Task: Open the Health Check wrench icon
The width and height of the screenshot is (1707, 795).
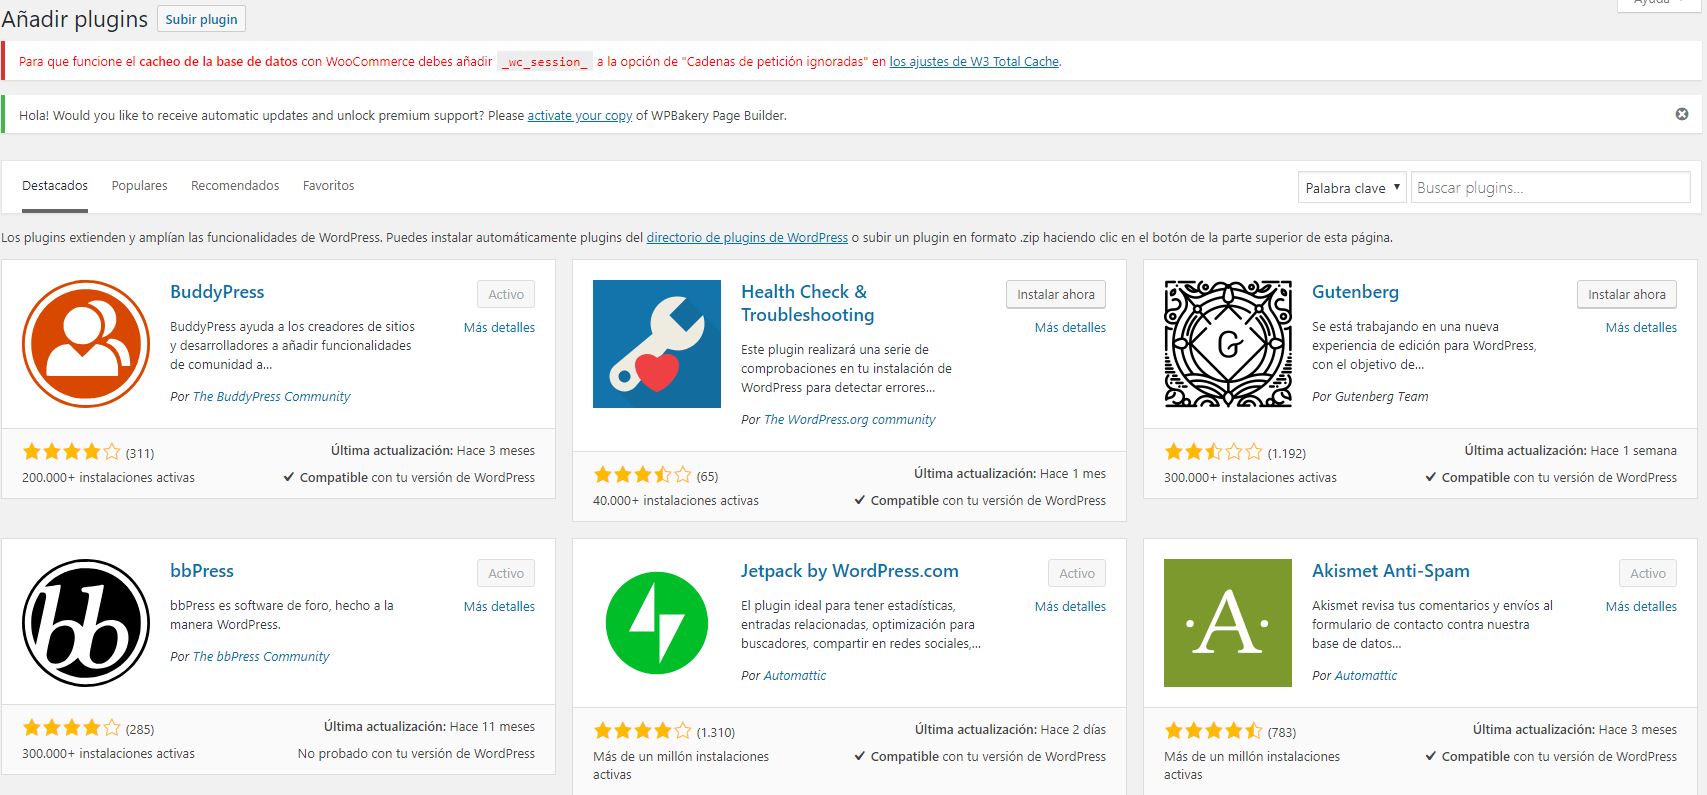Action: pos(656,344)
